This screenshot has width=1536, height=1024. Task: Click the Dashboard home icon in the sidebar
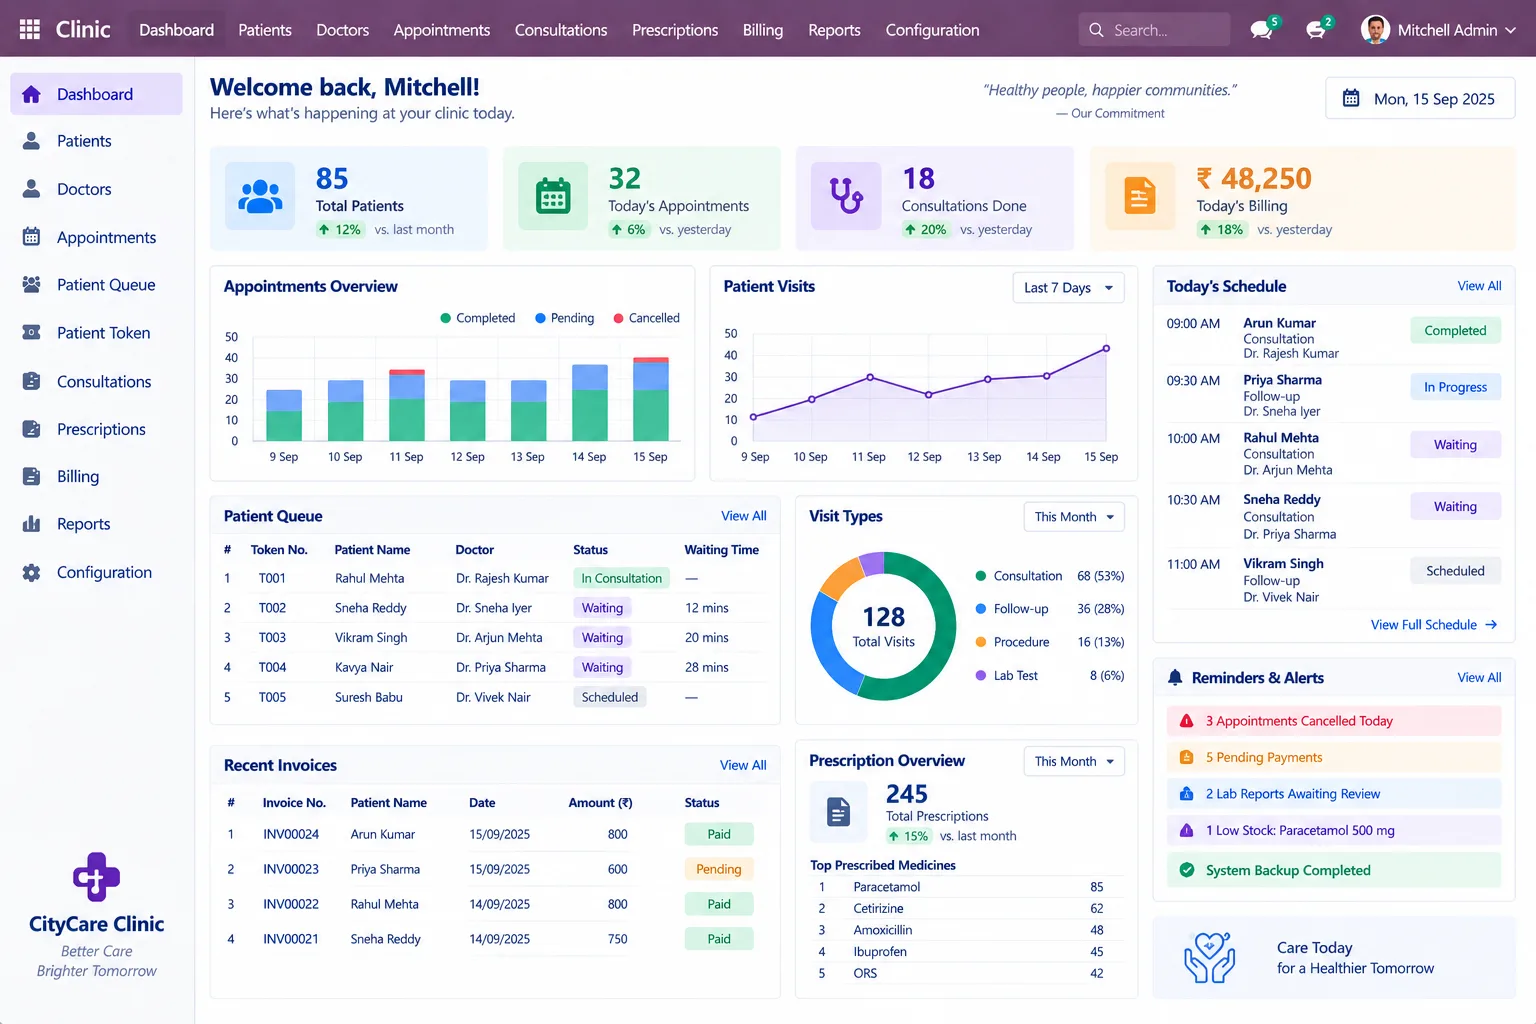pyautogui.click(x=31, y=94)
